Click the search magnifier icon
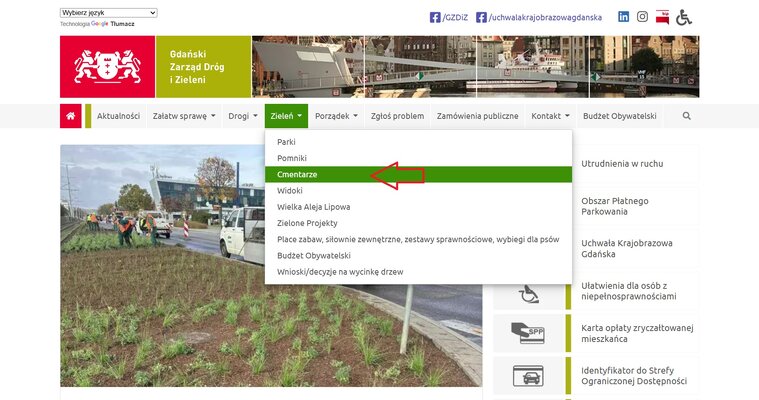759x400 pixels. coord(686,116)
